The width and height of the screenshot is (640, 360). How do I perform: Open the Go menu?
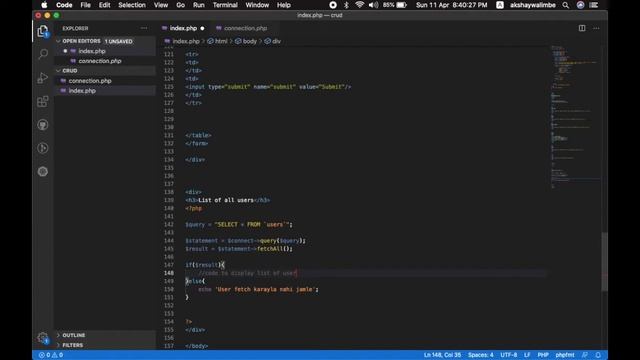point(180,5)
